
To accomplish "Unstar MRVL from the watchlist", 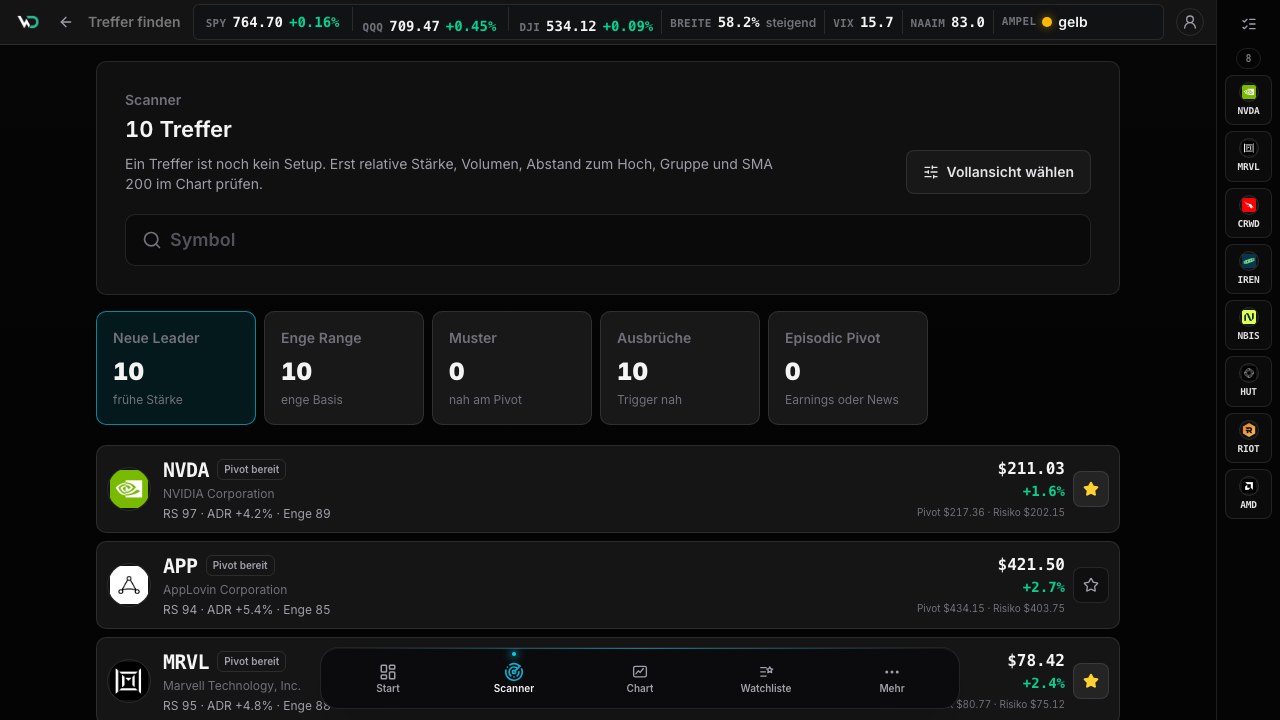I will [1091, 681].
